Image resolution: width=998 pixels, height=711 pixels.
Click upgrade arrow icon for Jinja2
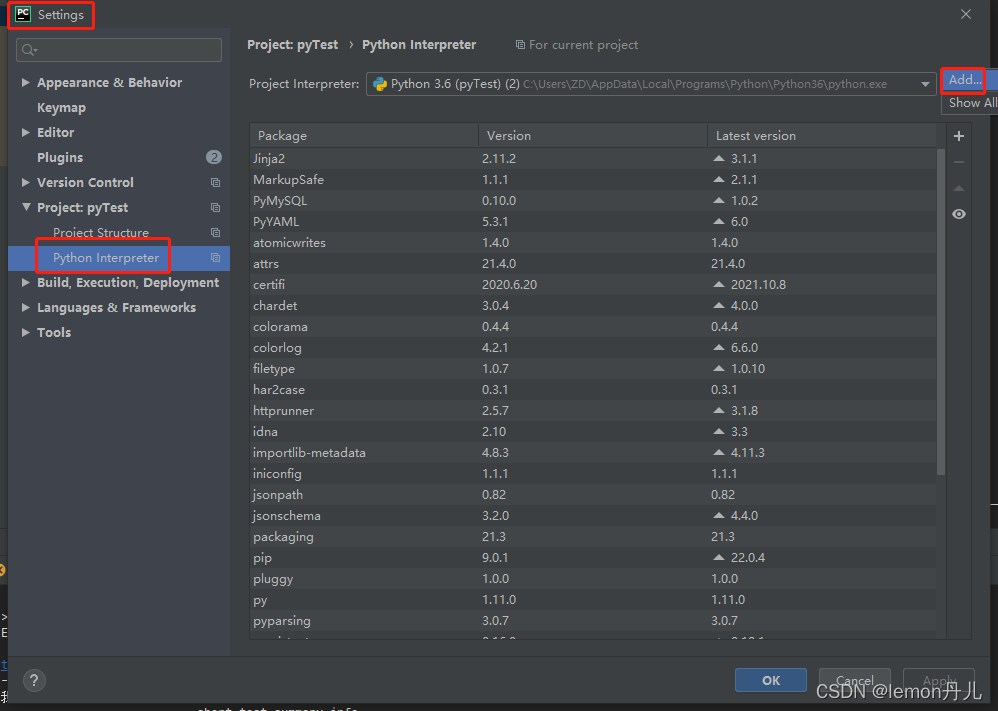coord(719,158)
